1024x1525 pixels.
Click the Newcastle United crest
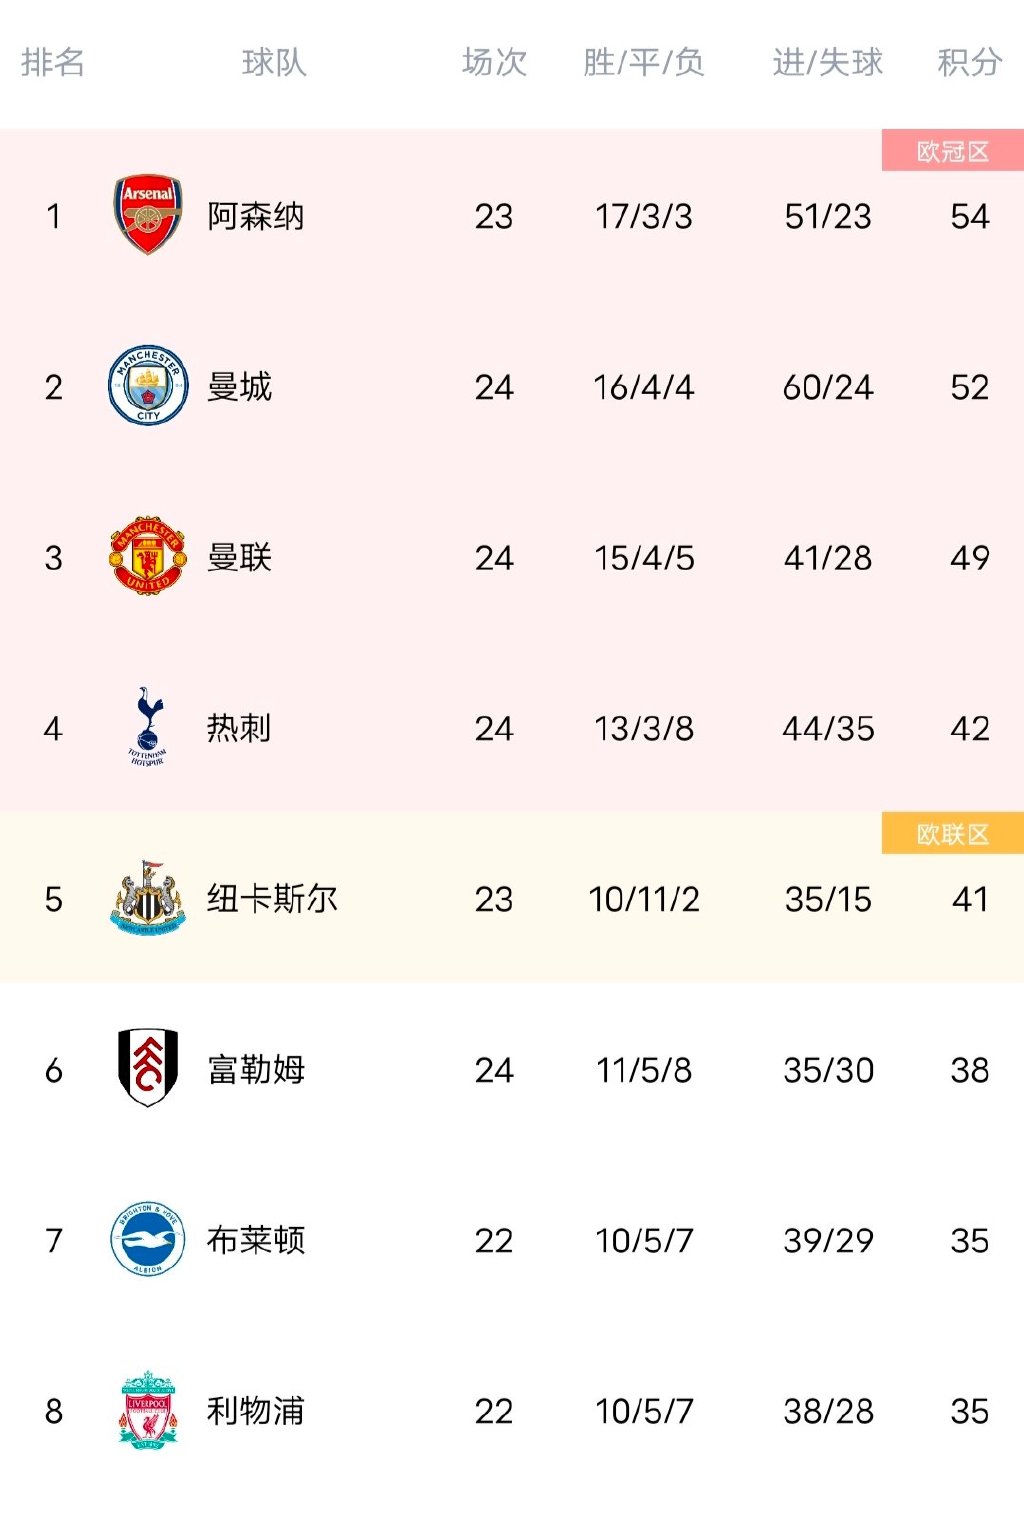(148, 898)
